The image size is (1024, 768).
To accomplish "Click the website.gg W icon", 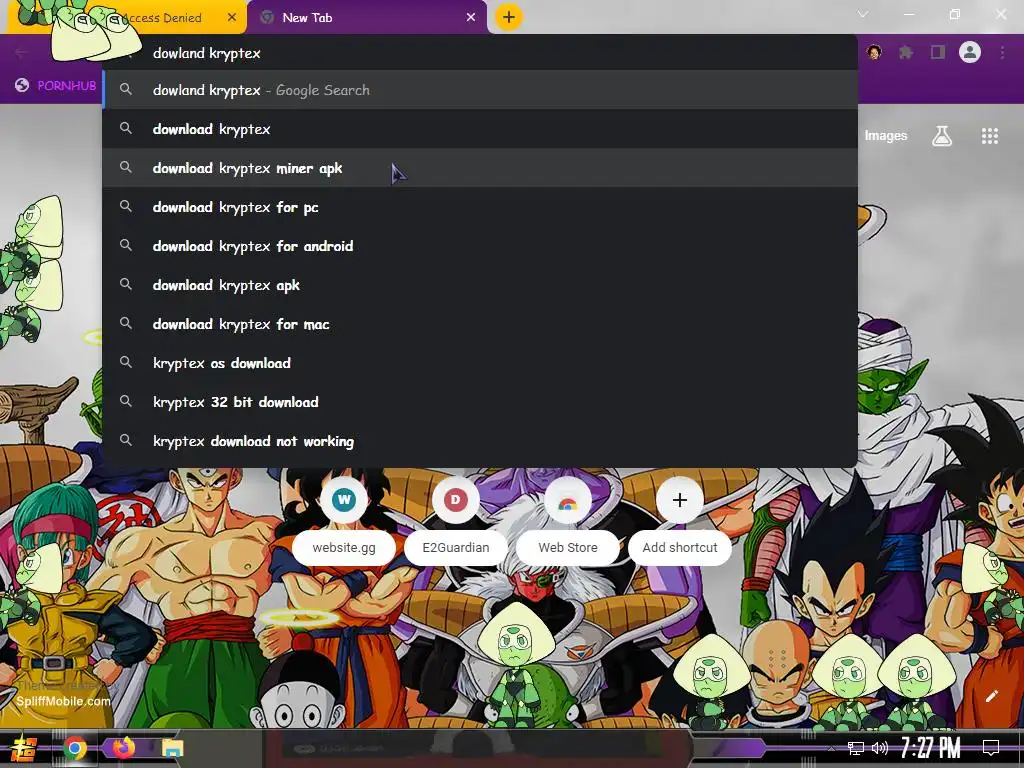I will 344,500.
